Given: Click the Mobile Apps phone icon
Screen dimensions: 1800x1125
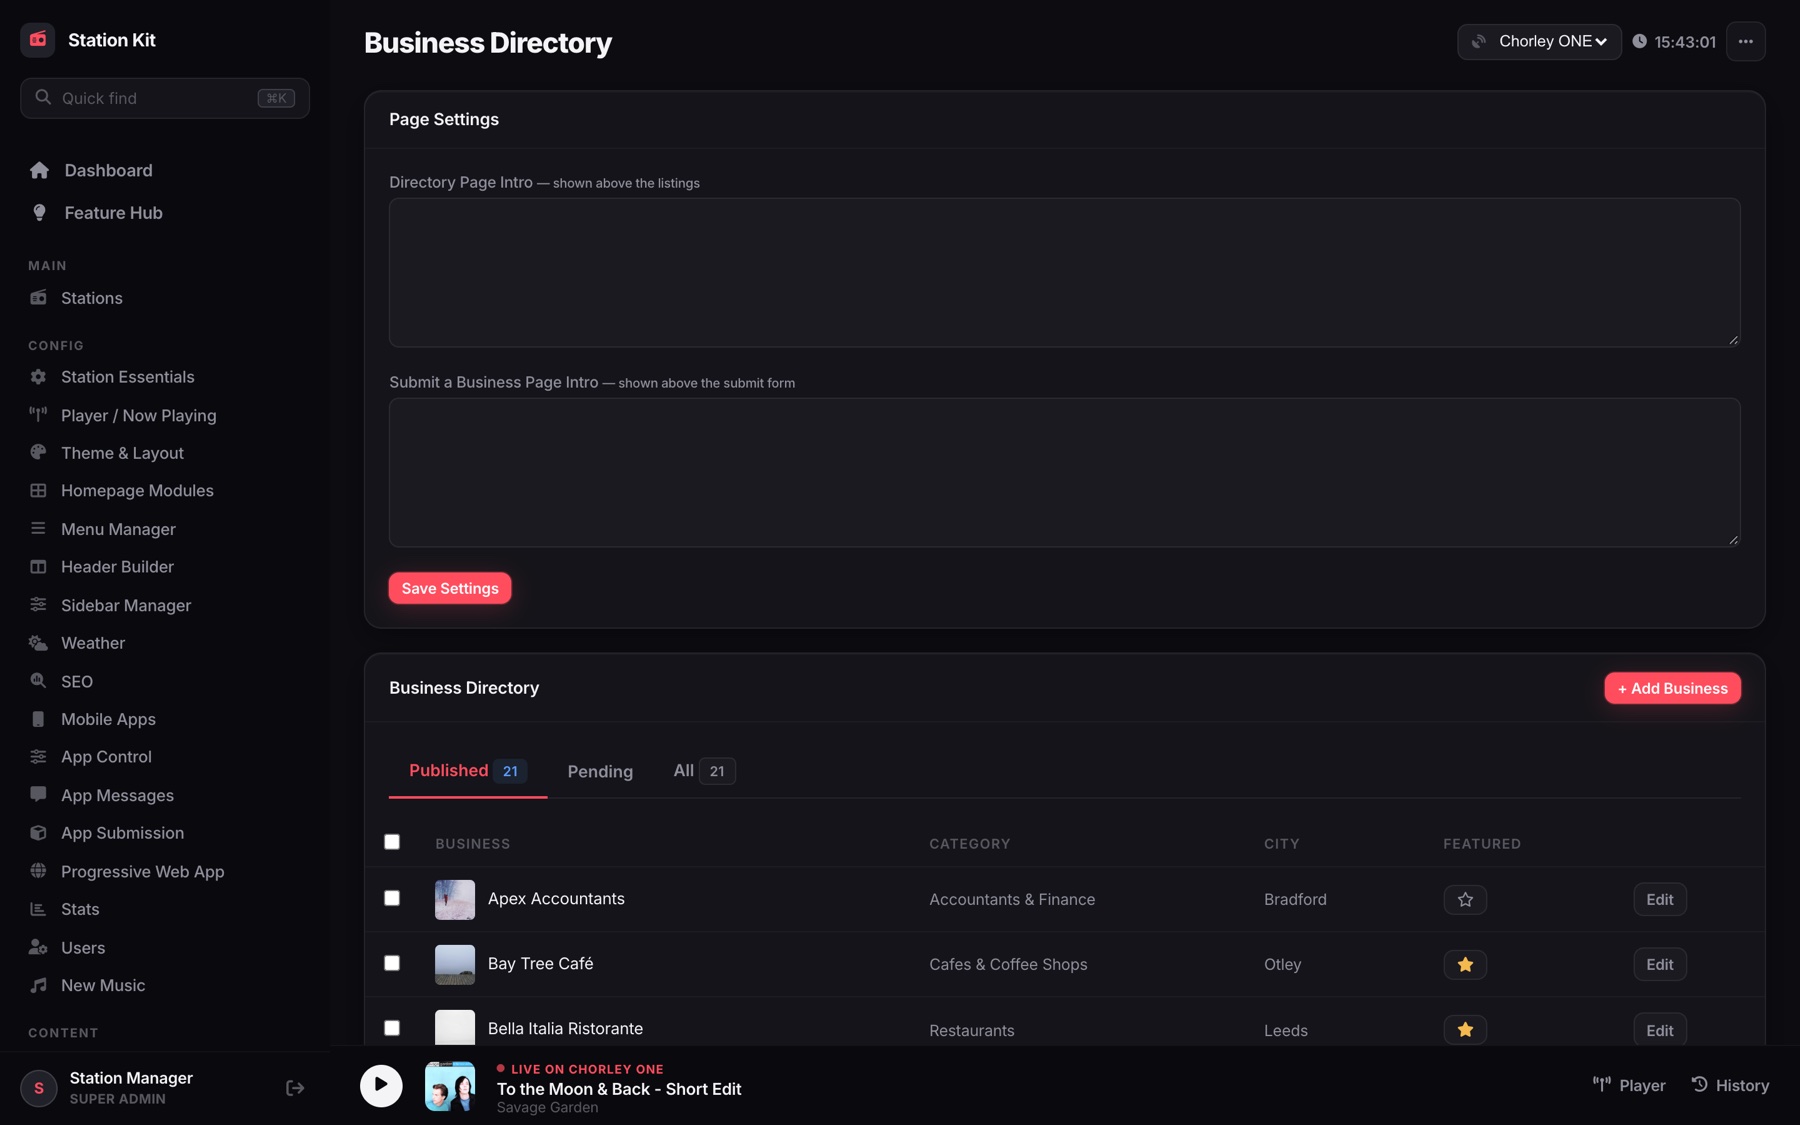Looking at the screenshot, I should point(38,719).
